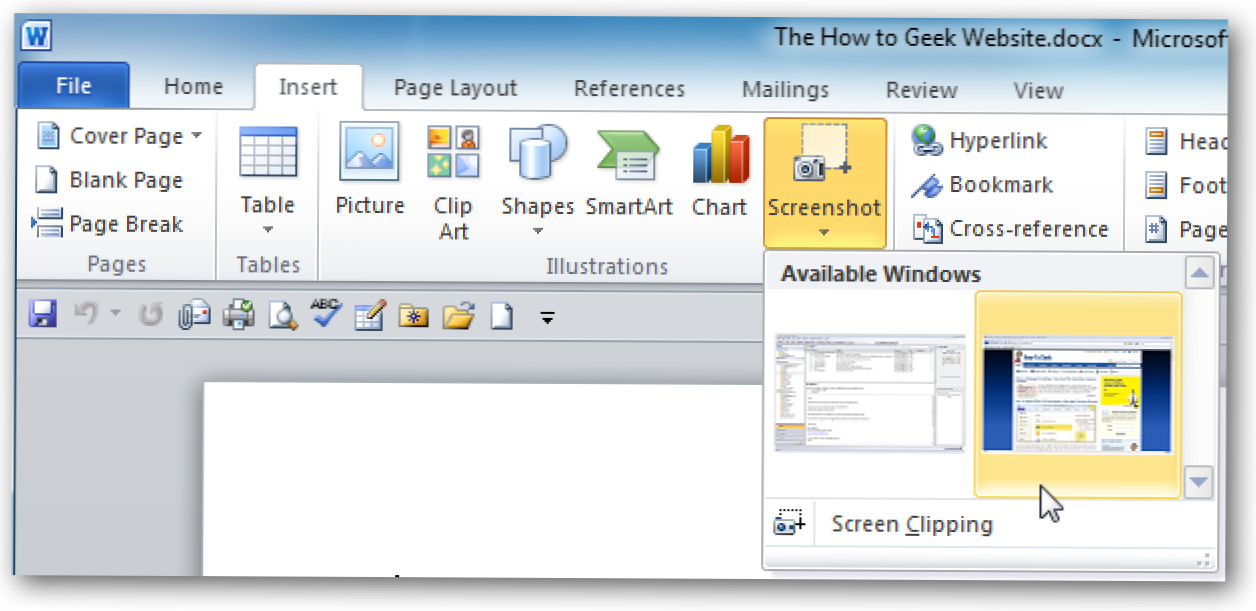This screenshot has height=611, width=1256.
Task: Switch to the References tab
Action: [x=629, y=89]
